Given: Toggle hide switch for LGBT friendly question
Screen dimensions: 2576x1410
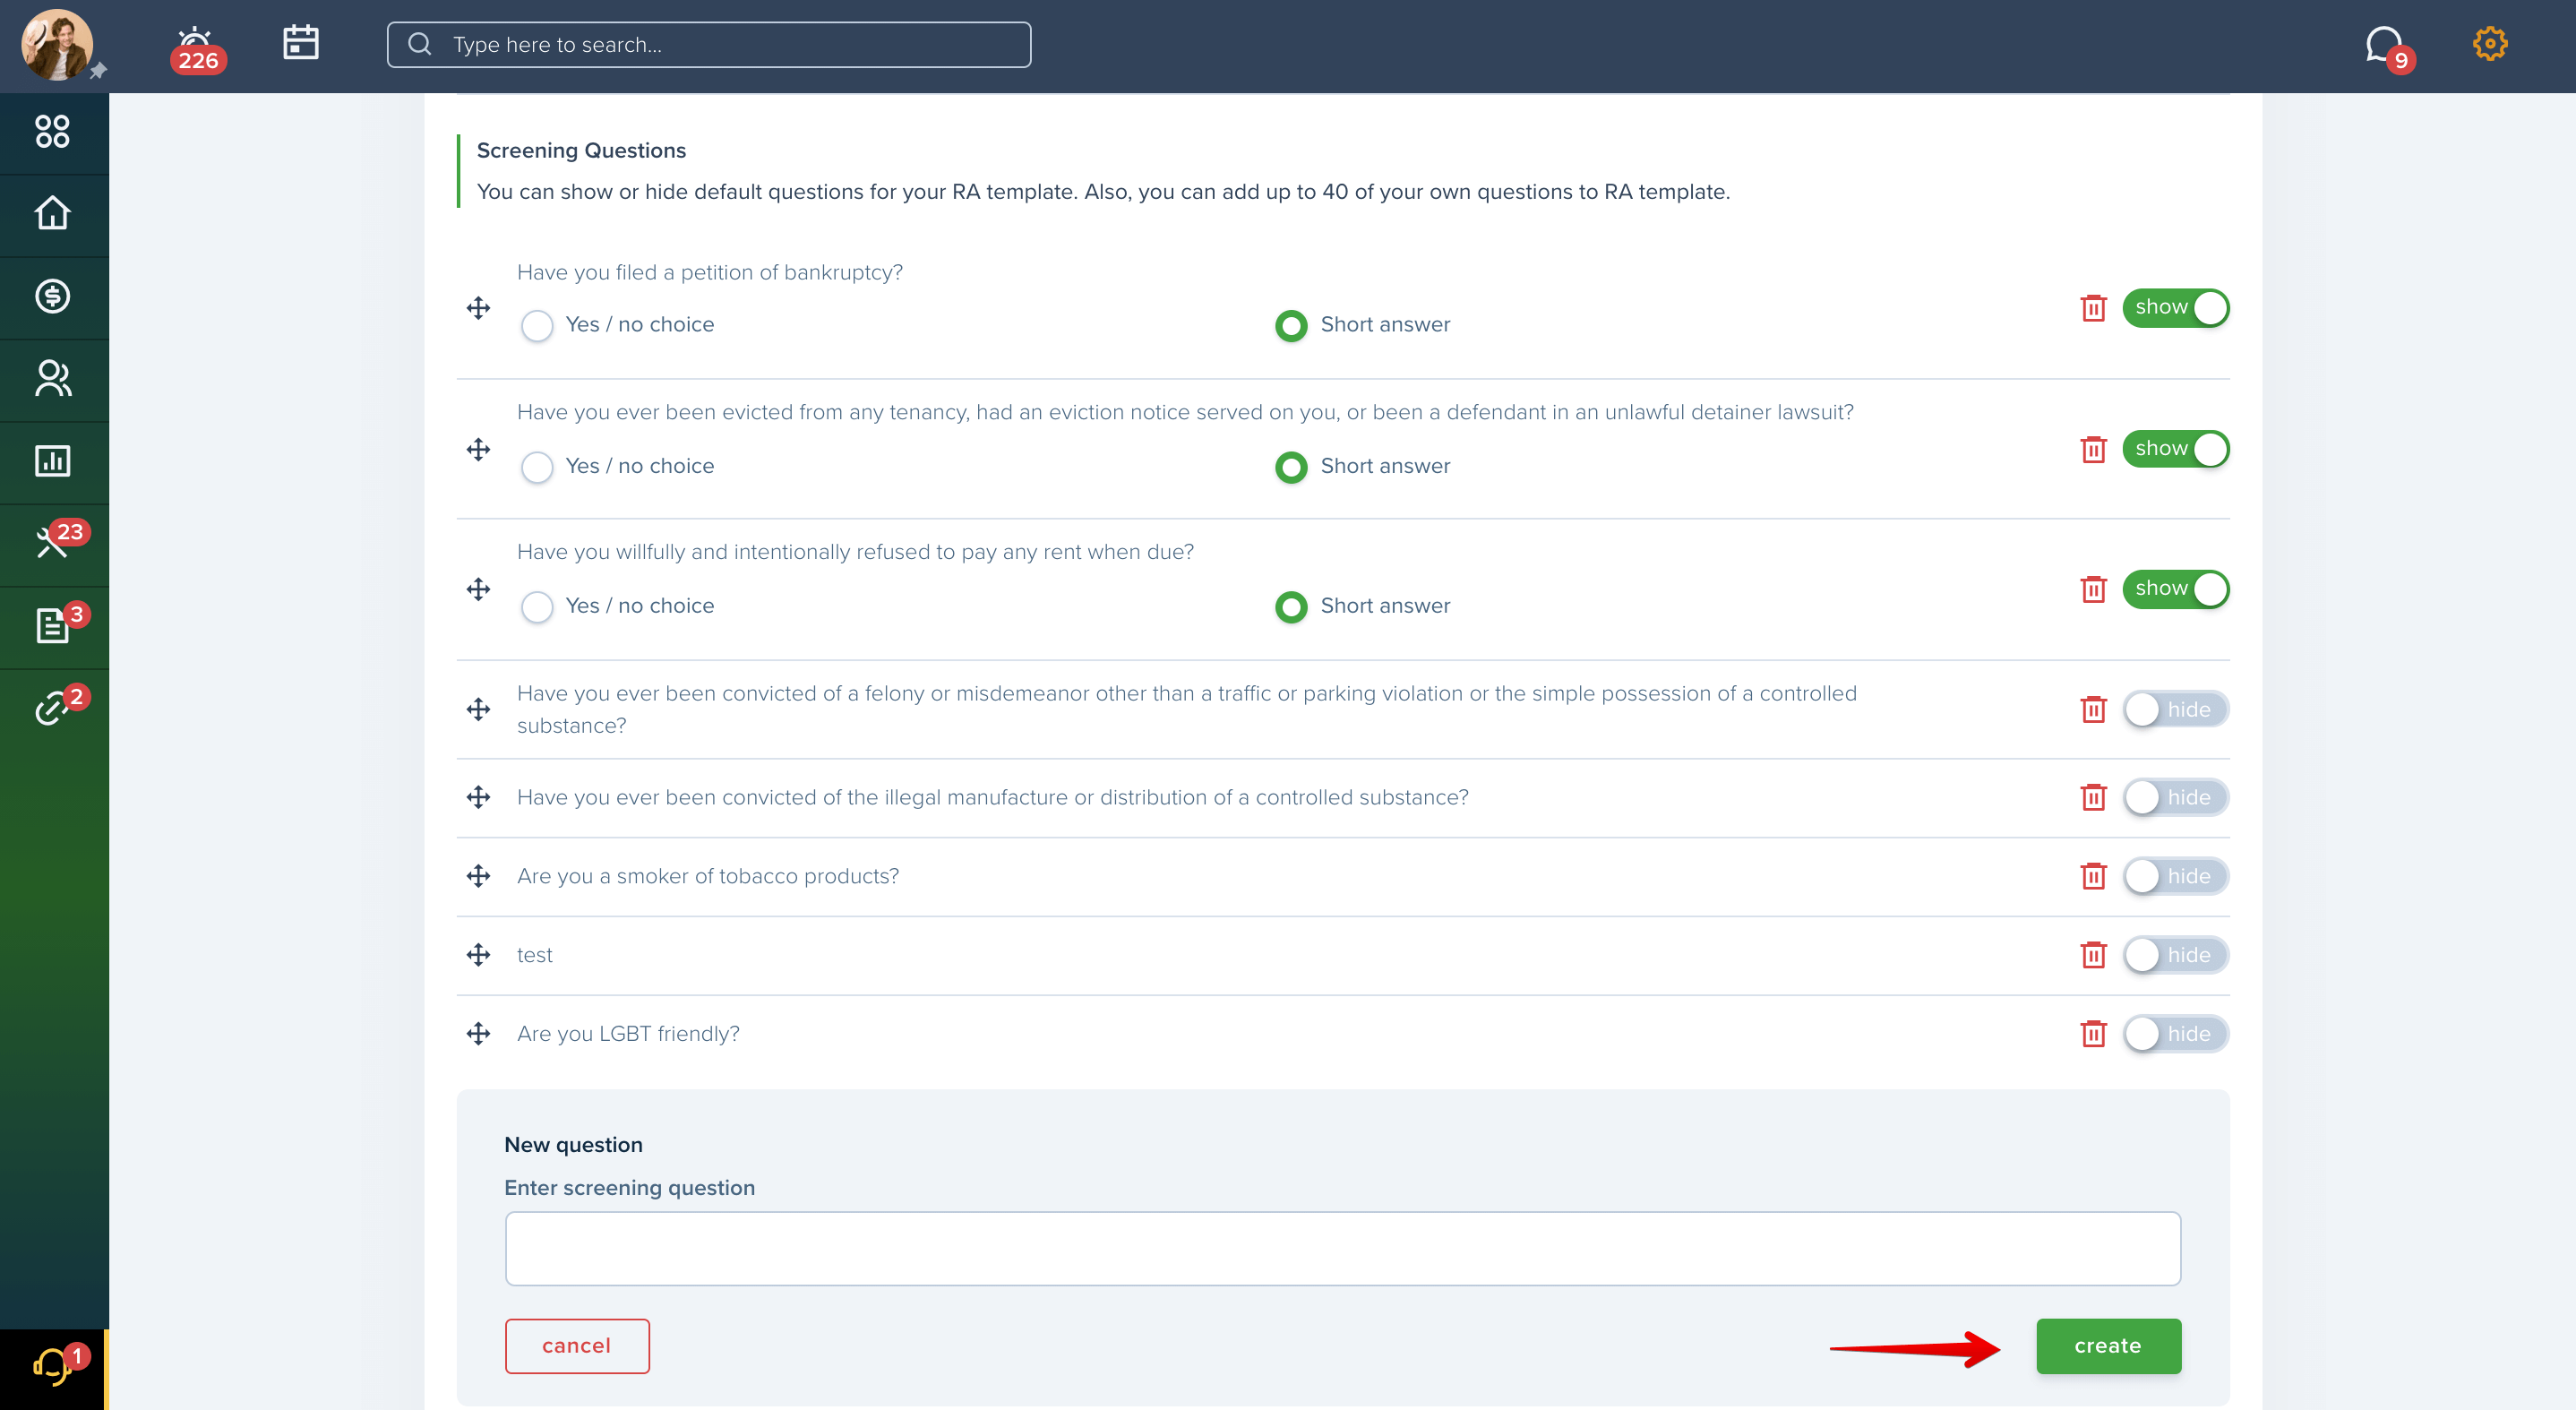Looking at the screenshot, I should pyautogui.click(x=2176, y=1033).
